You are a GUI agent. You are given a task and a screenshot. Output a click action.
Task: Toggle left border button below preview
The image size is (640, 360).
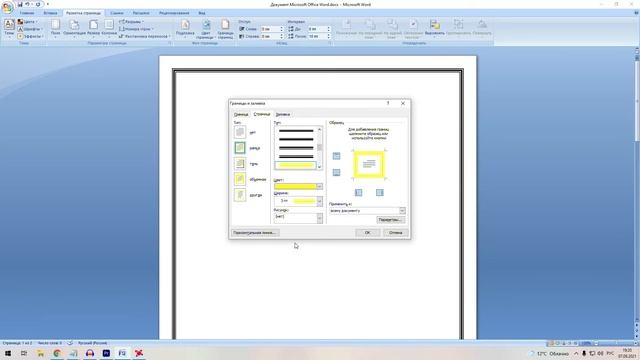(x=358, y=192)
